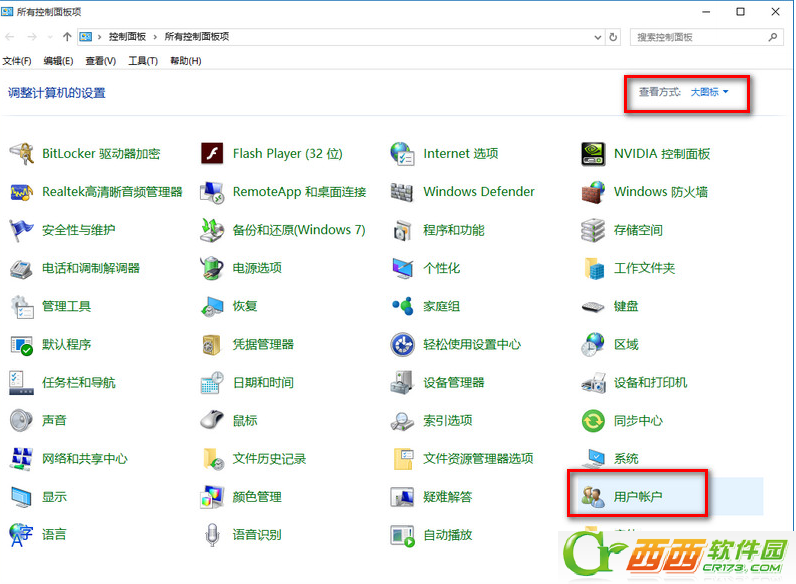This screenshot has width=796, height=584.
Task: Select the 电话和调制解调器 phone icon
Action: [x=21, y=268]
